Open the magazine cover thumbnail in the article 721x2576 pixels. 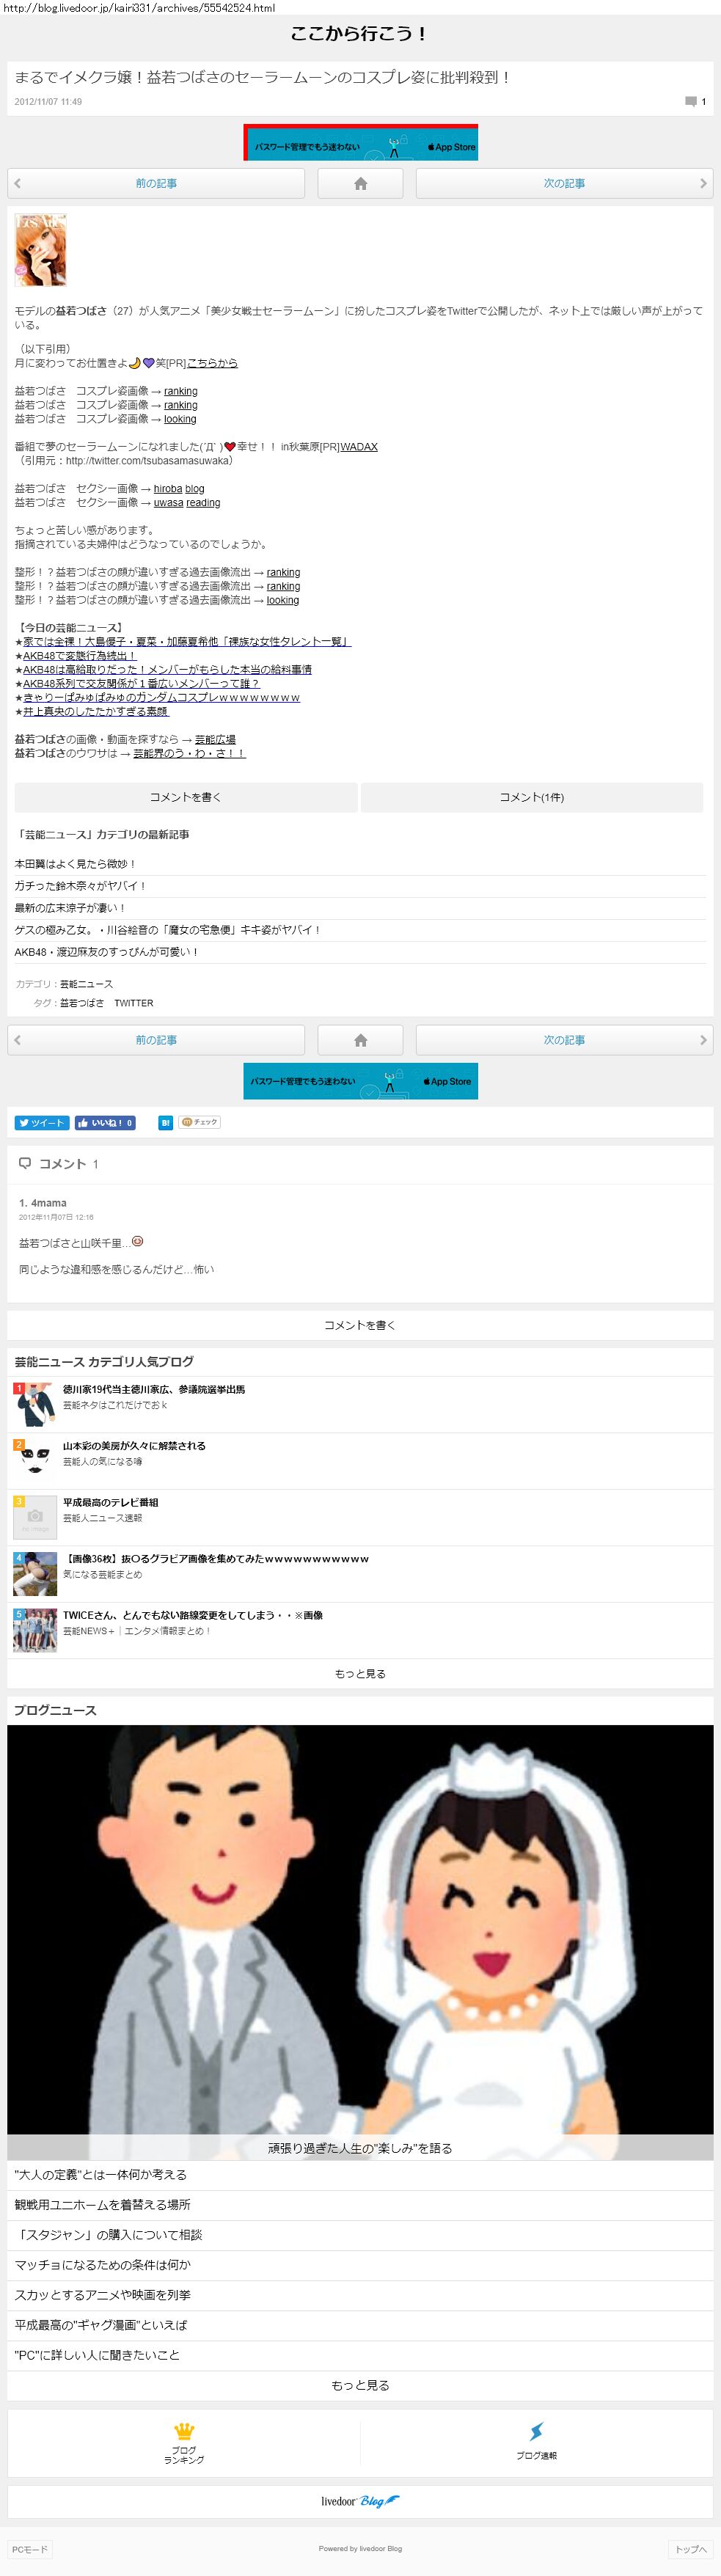(40, 250)
